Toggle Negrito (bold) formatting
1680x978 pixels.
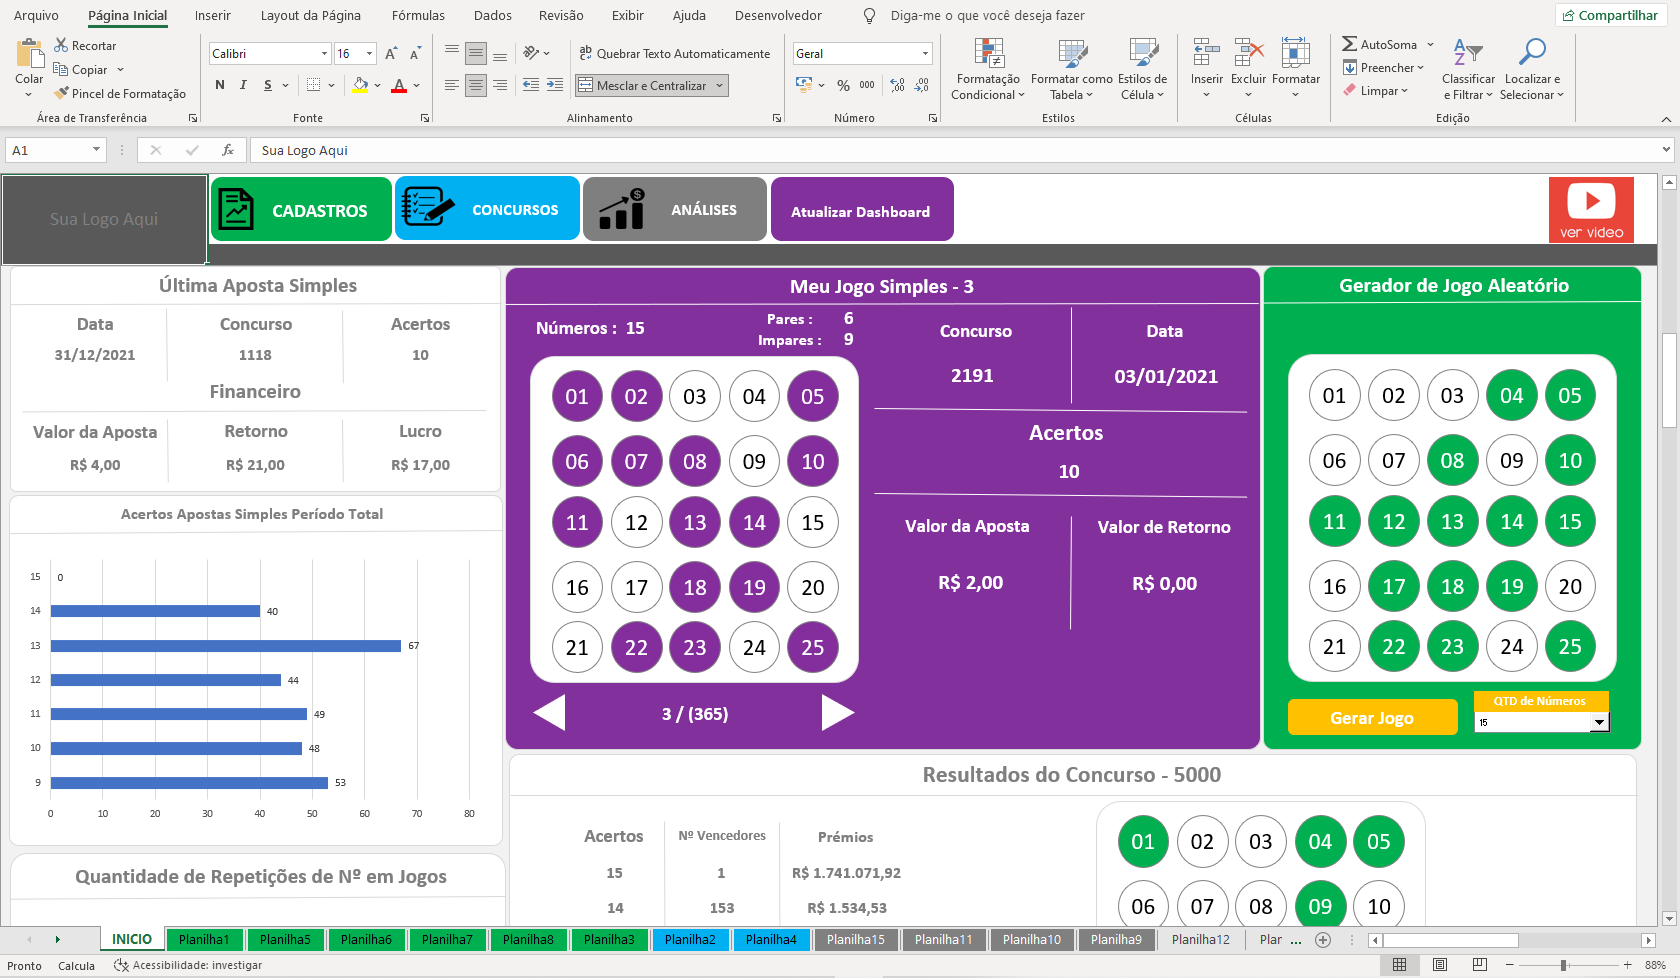(220, 85)
